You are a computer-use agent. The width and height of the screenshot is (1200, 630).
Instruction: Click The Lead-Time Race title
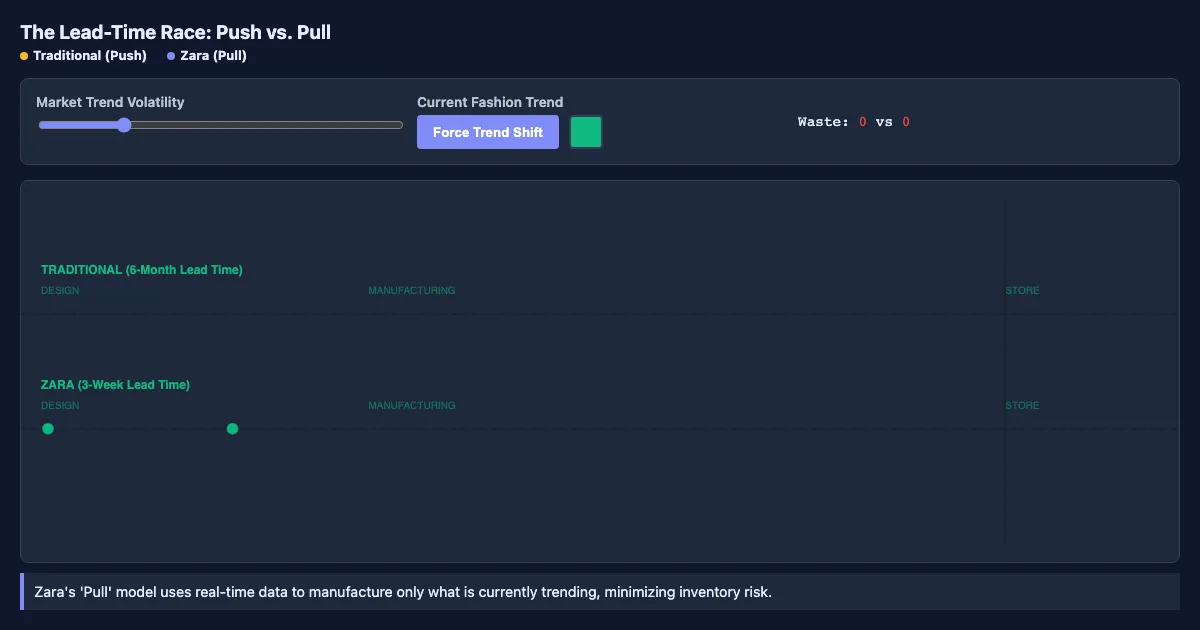176,32
